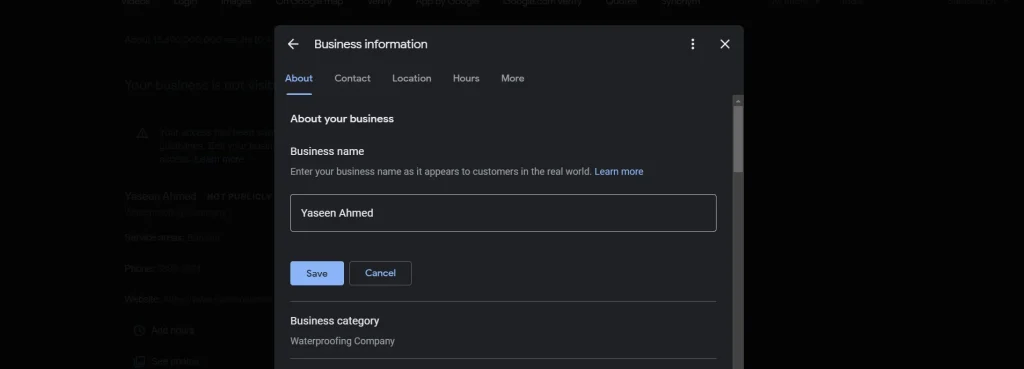The width and height of the screenshot is (1024, 369).
Task: Close the Business information dialog
Action: click(725, 44)
